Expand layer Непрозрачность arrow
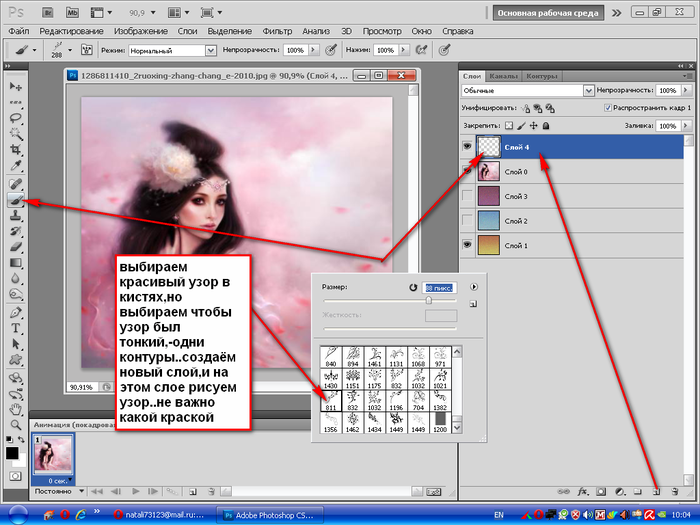The image size is (700, 525). point(686,90)
